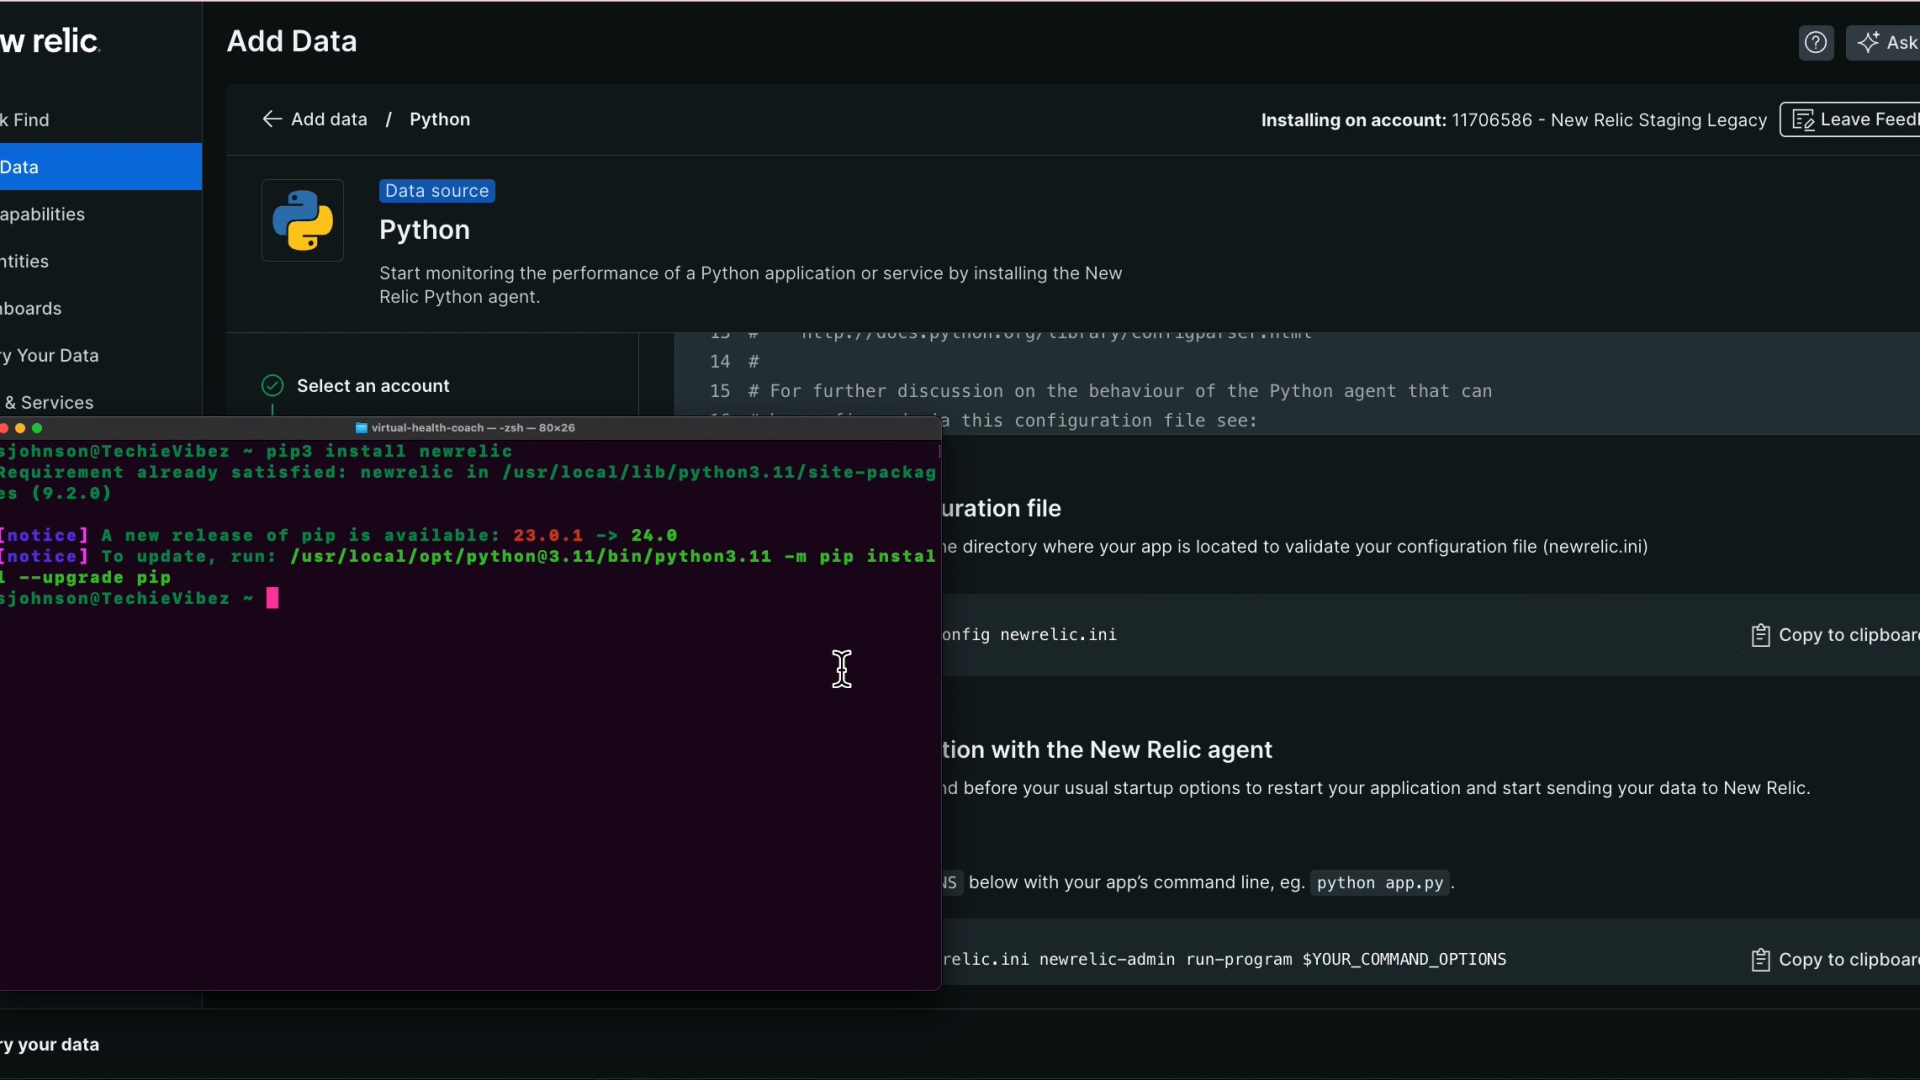Screen dimensions: 1920x1080
Task: Click the Select an account checkmark icon
Action: (x=272, y=386)
